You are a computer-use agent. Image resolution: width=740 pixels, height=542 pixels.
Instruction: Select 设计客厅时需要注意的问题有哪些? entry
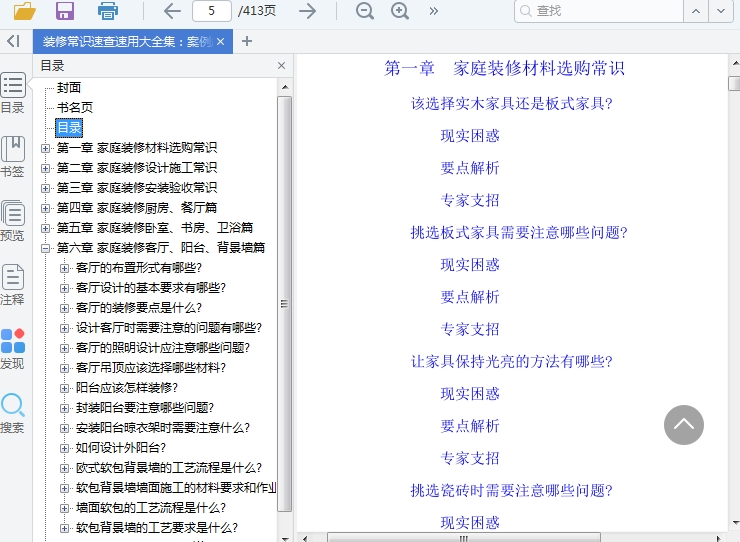coord(168,328)
